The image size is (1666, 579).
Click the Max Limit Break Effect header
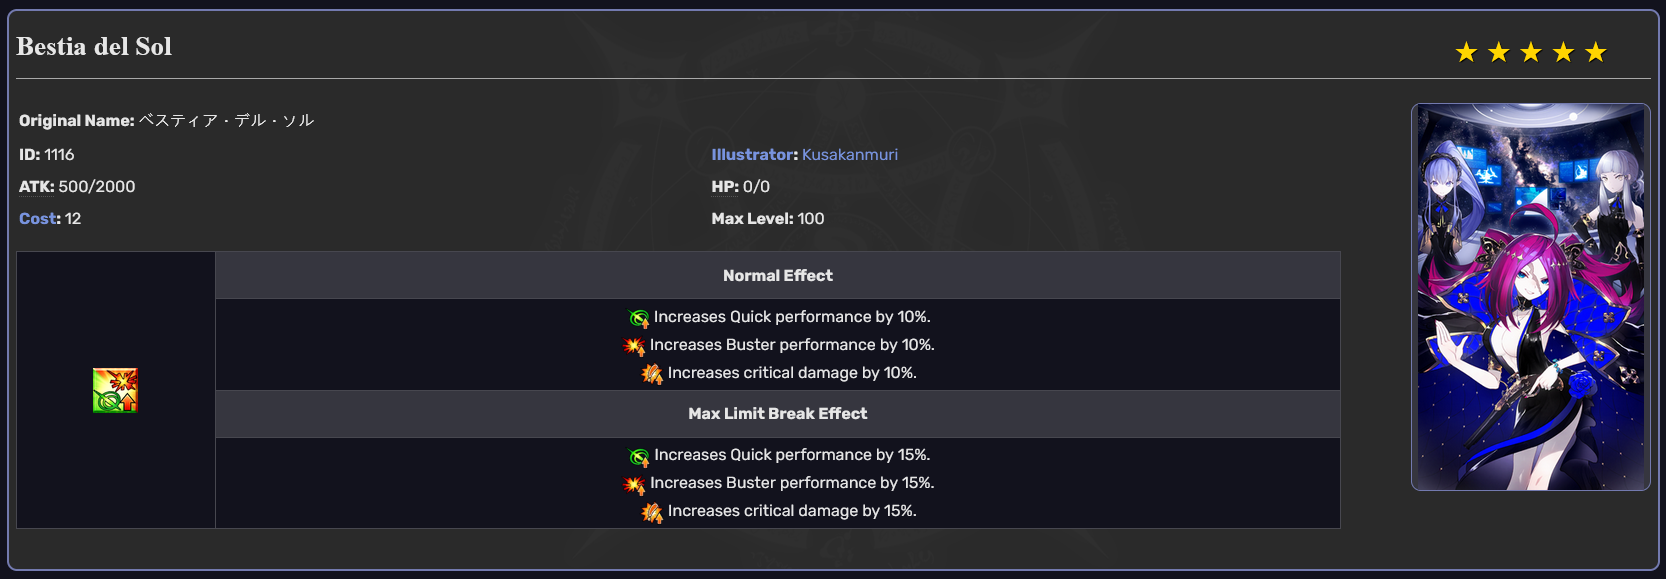coord(778,413)
